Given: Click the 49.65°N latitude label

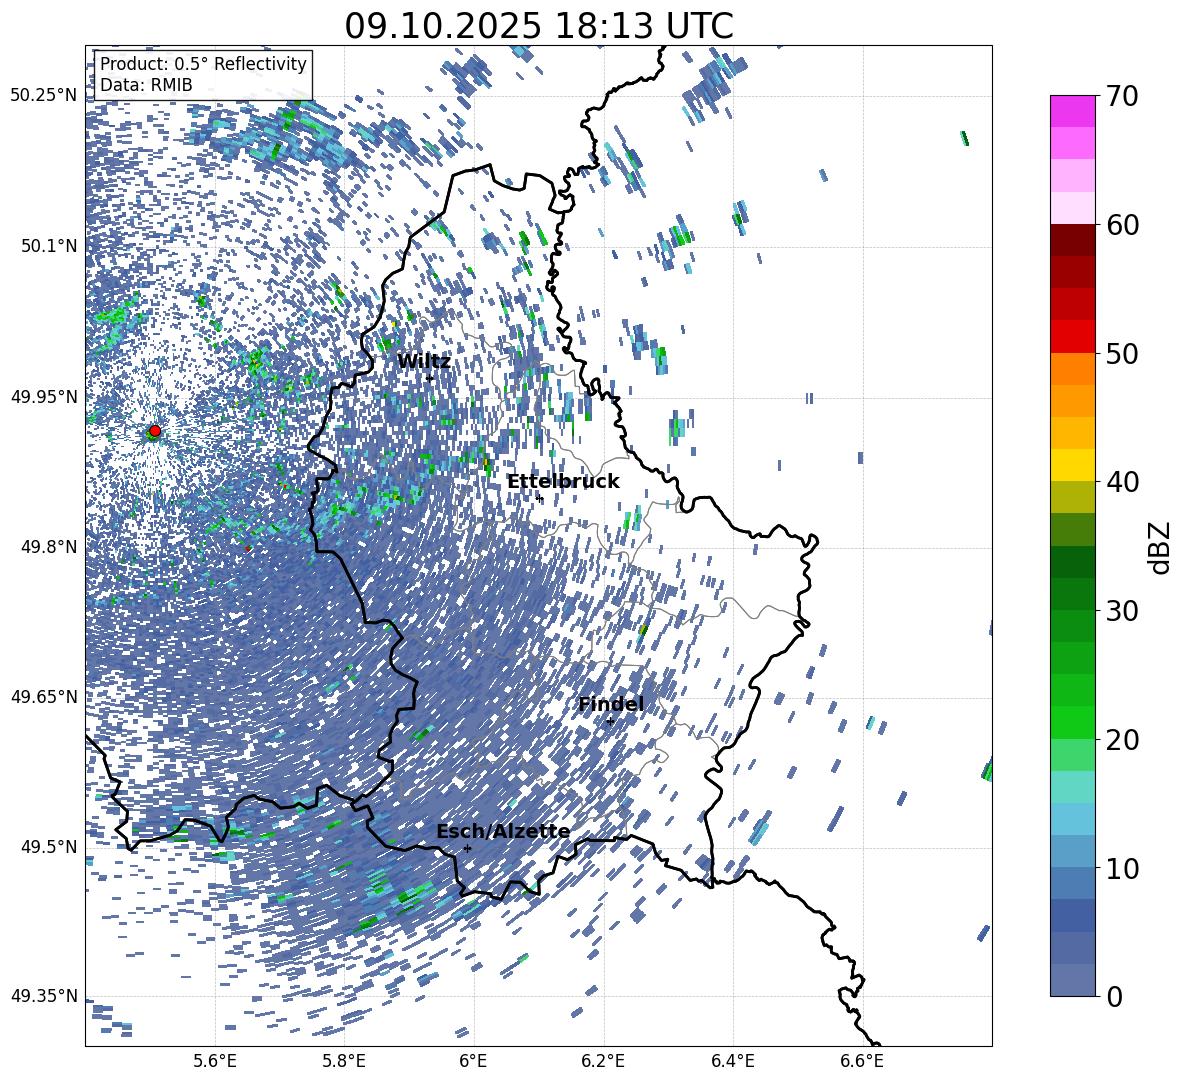Looking at the screenshot, I should point(44,697).
